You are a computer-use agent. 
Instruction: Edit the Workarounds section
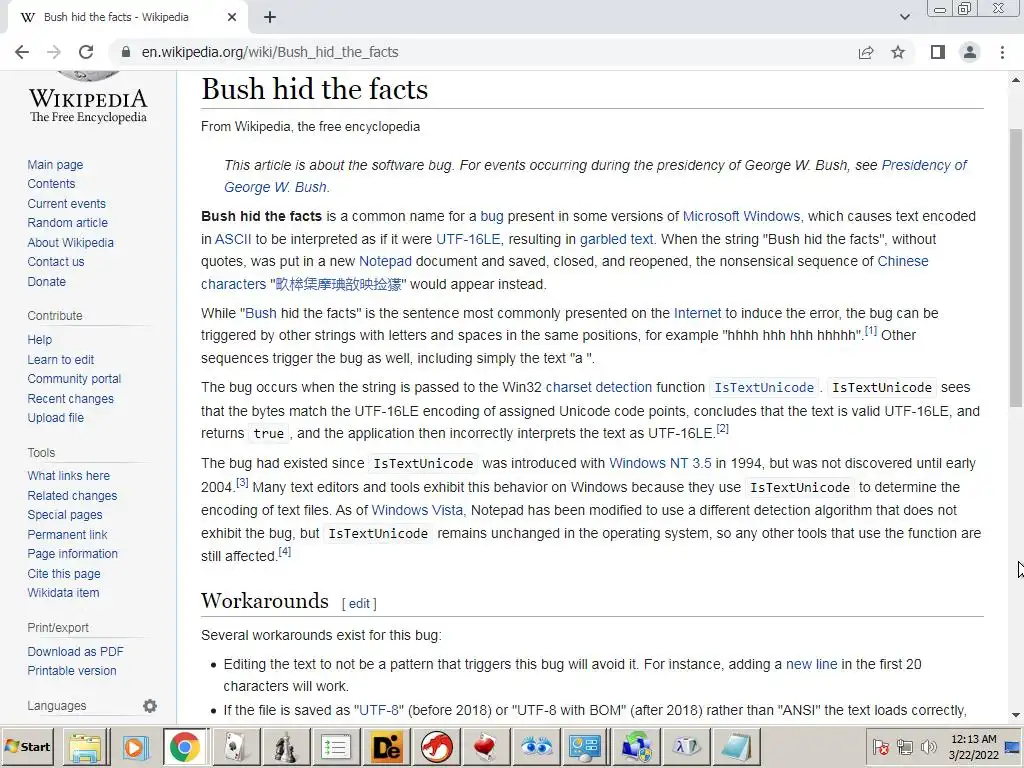tap(359, 603)
